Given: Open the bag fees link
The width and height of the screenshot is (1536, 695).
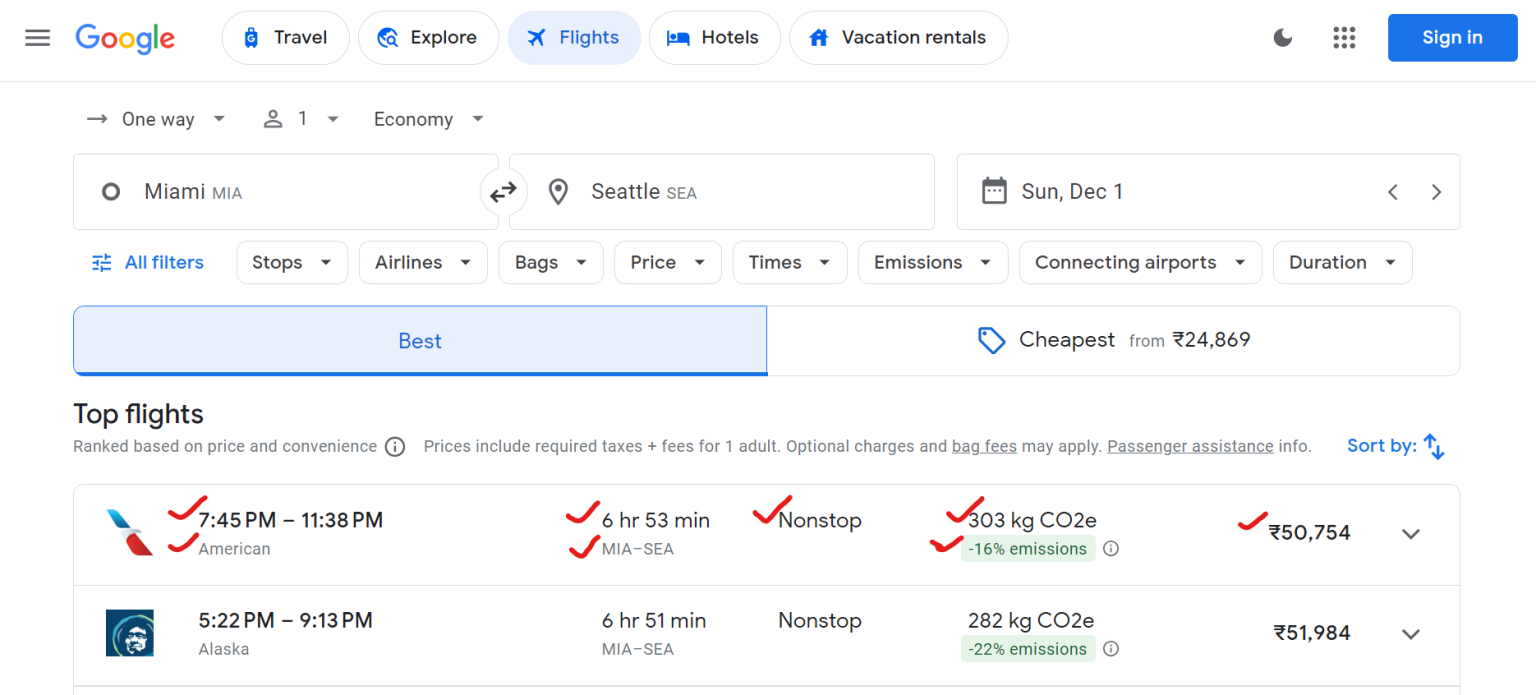Looking at the screenshot, I should click(984, 446).
